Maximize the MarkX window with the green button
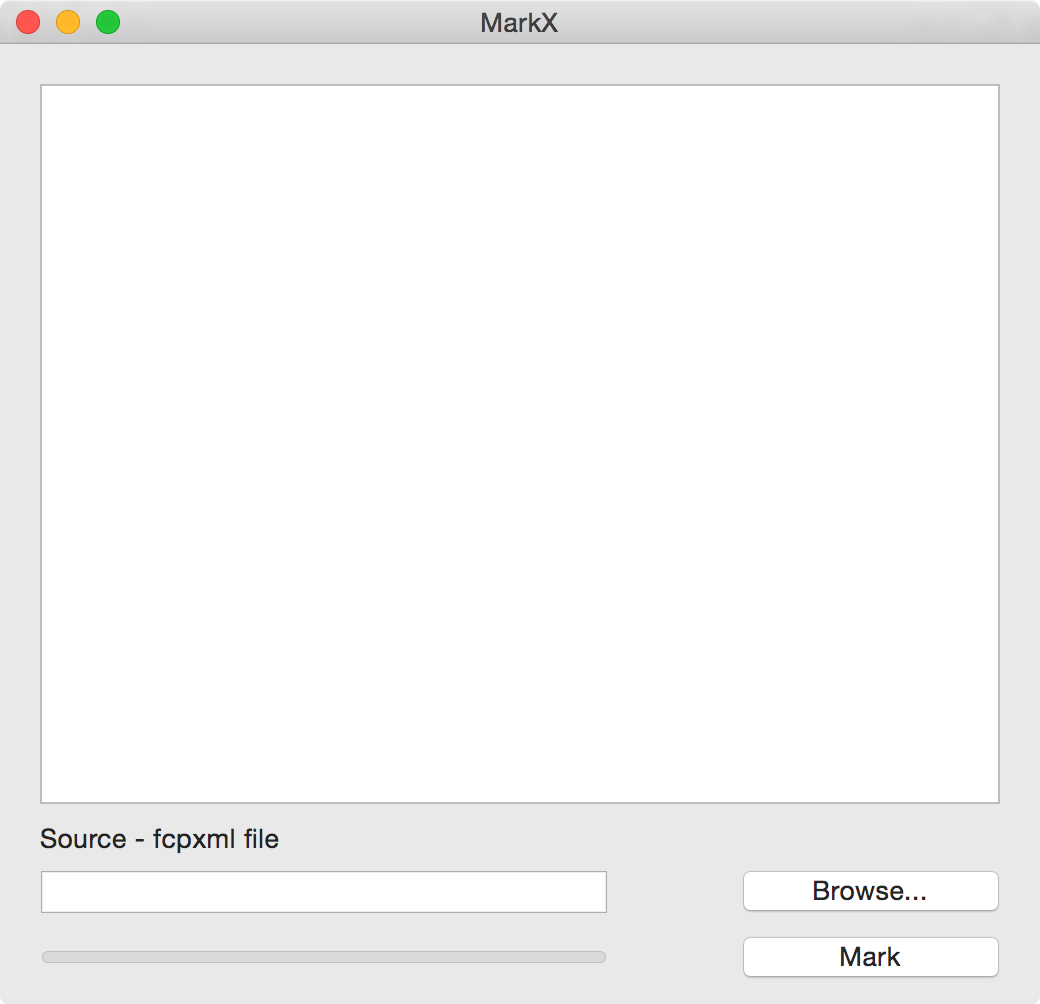 tap(108, 22)
